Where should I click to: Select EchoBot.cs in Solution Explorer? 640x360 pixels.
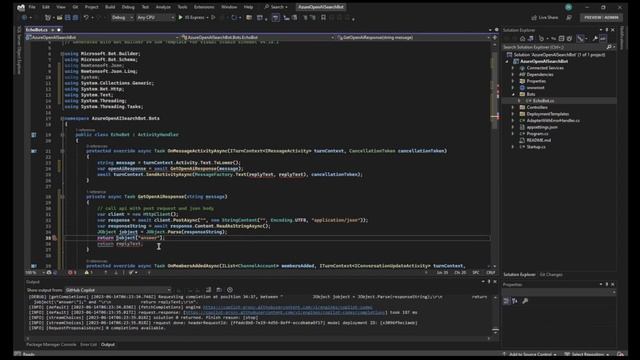[x=543, y=101]
